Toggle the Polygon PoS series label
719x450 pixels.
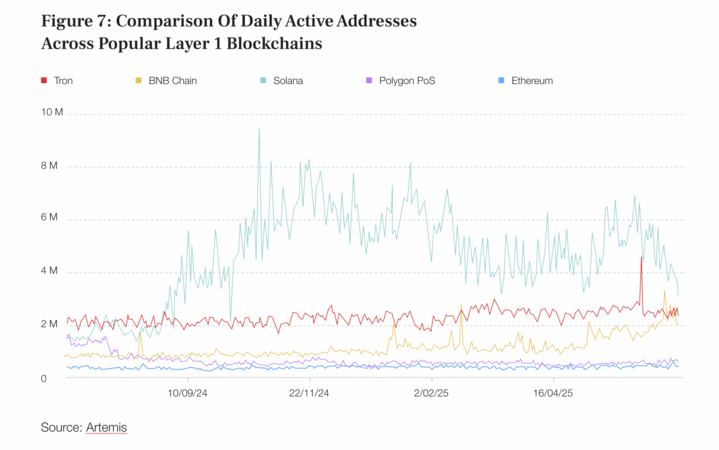tap(407, 80)
